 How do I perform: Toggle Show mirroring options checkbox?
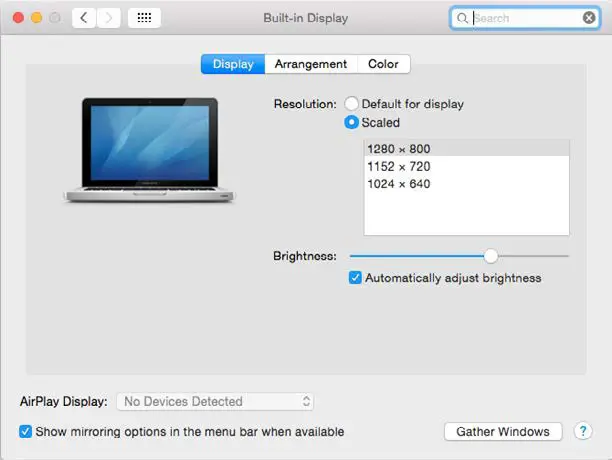[x=25, y=432]
